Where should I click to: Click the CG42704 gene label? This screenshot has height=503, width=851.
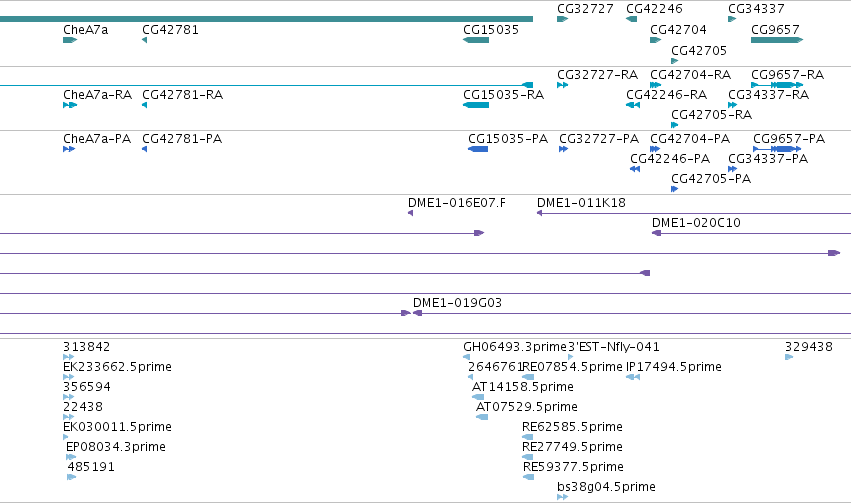point(678,30)
